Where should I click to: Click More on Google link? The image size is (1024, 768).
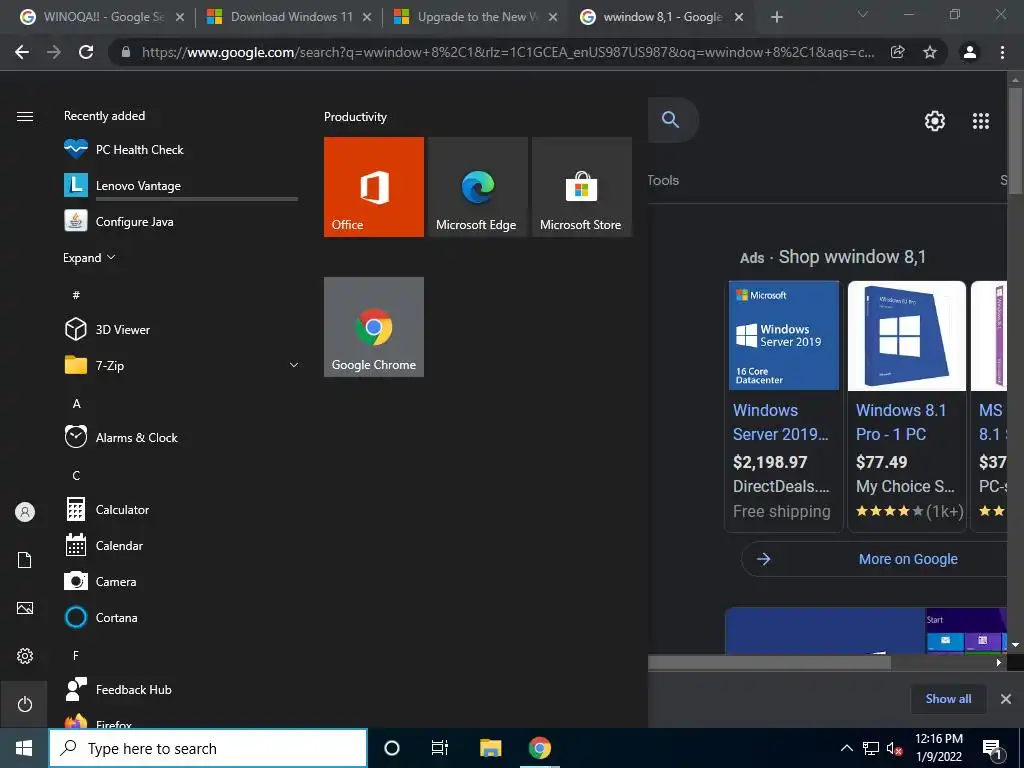tap(908, 559)
